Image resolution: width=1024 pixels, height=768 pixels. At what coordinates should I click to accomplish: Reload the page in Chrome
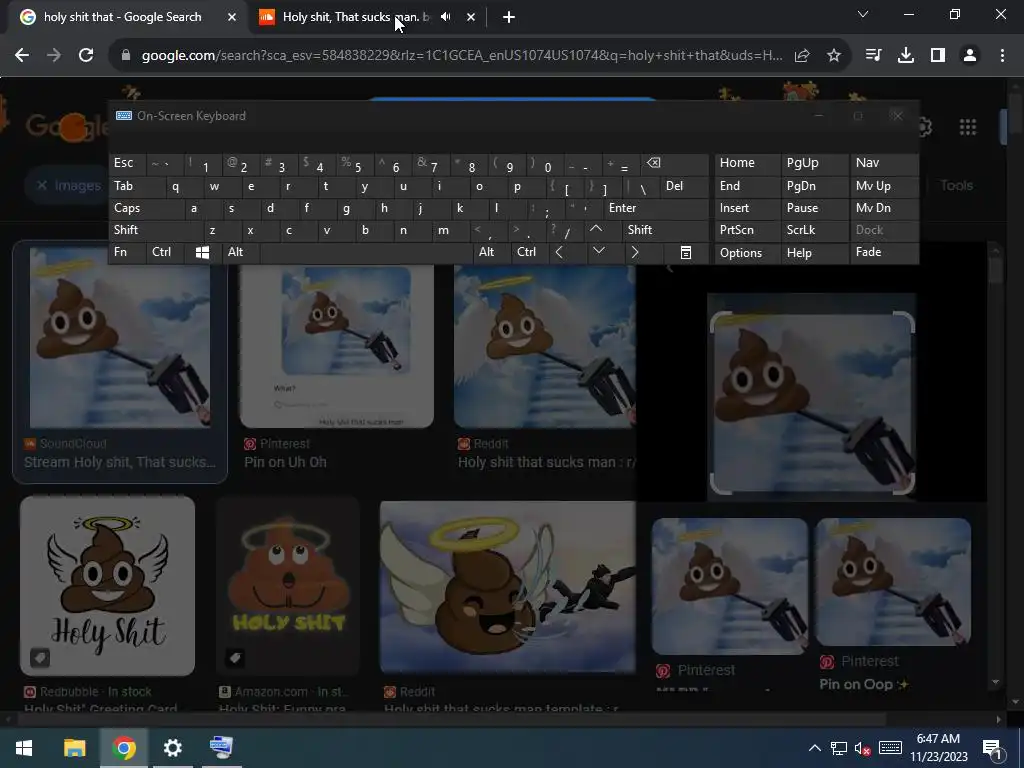coord(86,56)
